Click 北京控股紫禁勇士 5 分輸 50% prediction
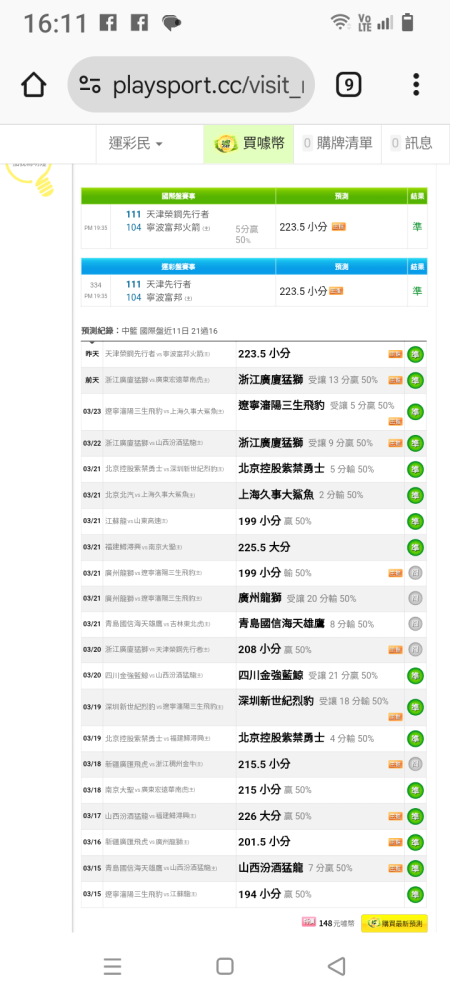450x1000 pixels. point(306,469)
